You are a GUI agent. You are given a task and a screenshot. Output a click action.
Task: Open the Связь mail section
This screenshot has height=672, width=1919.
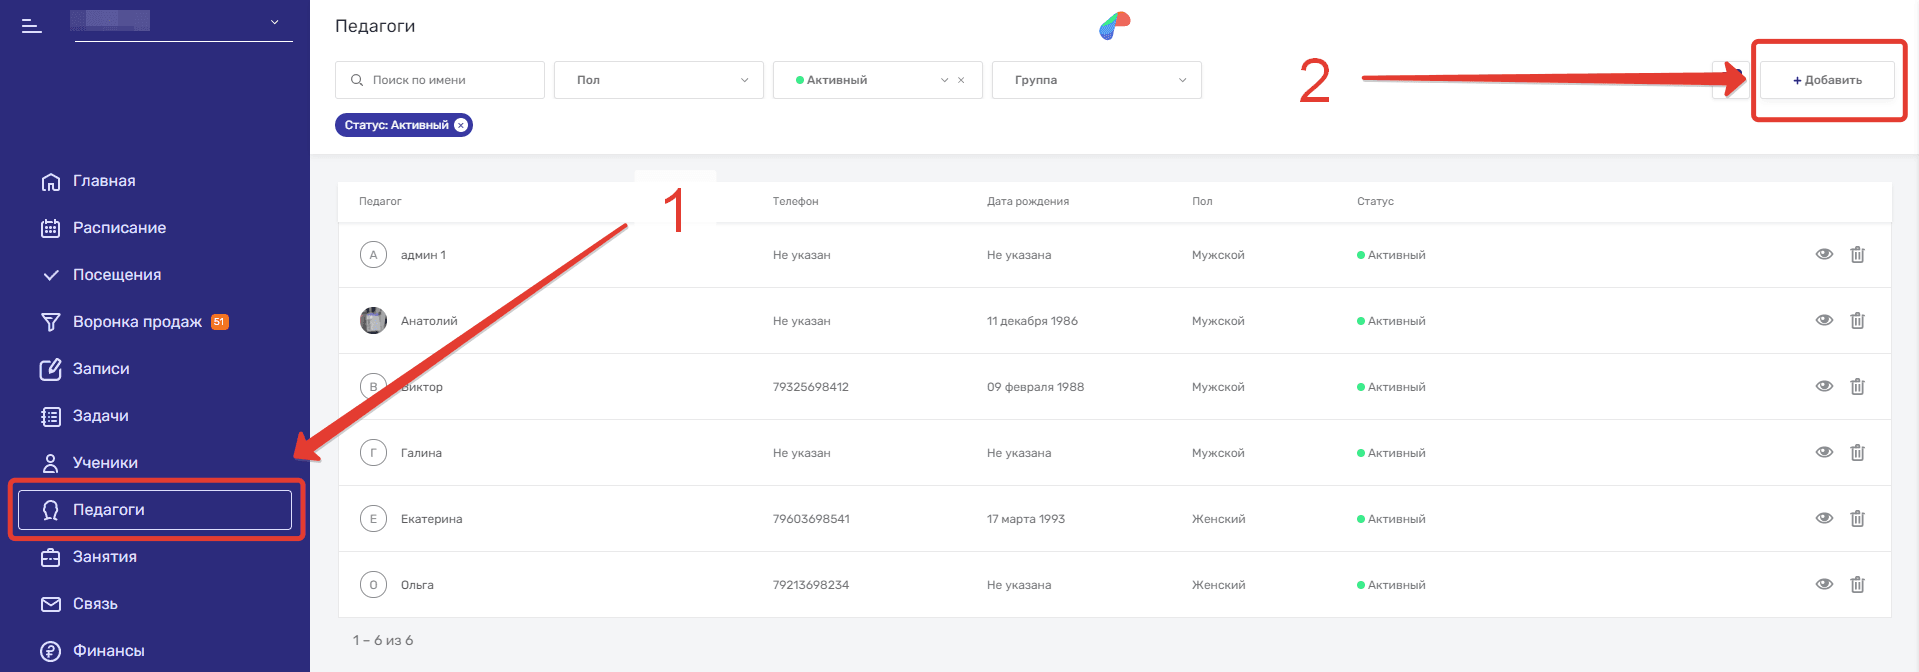(x=95, y=604)
